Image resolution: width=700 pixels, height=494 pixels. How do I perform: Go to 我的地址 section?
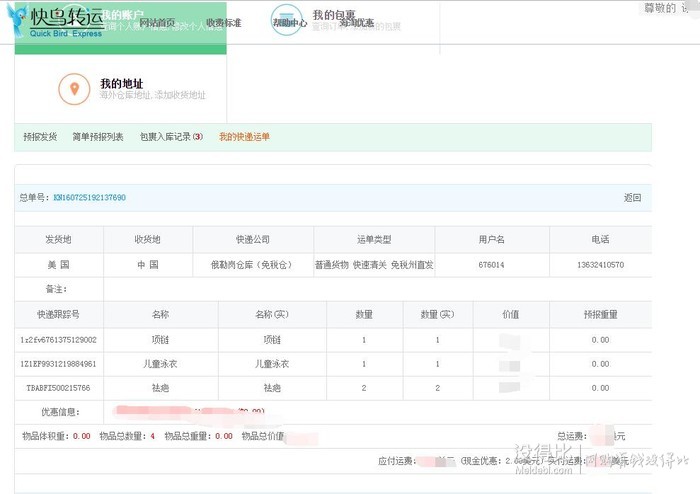121,83
